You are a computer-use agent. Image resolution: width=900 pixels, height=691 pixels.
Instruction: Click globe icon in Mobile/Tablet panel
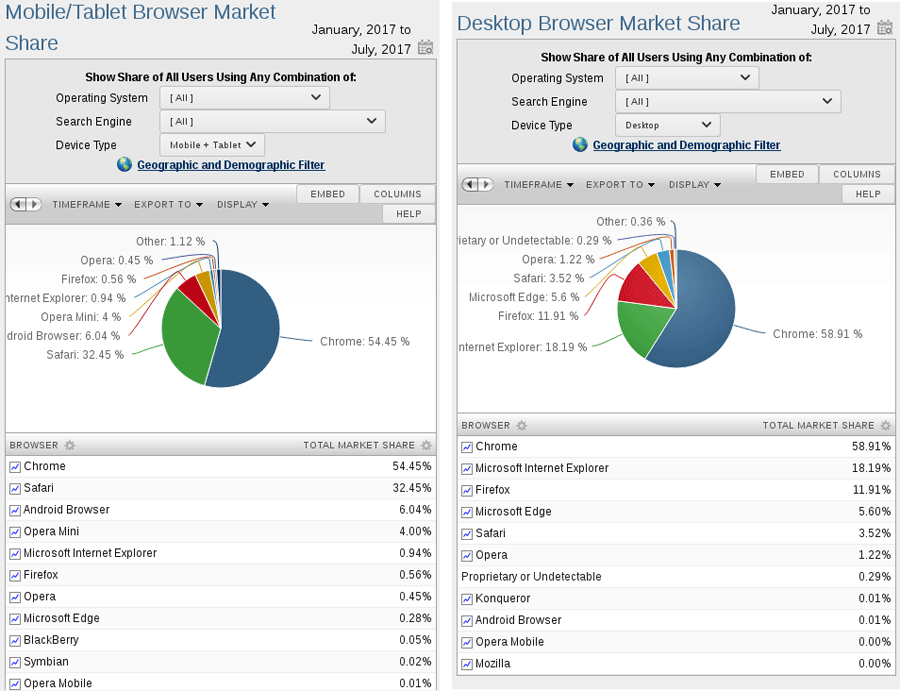(x=125, y=165)
